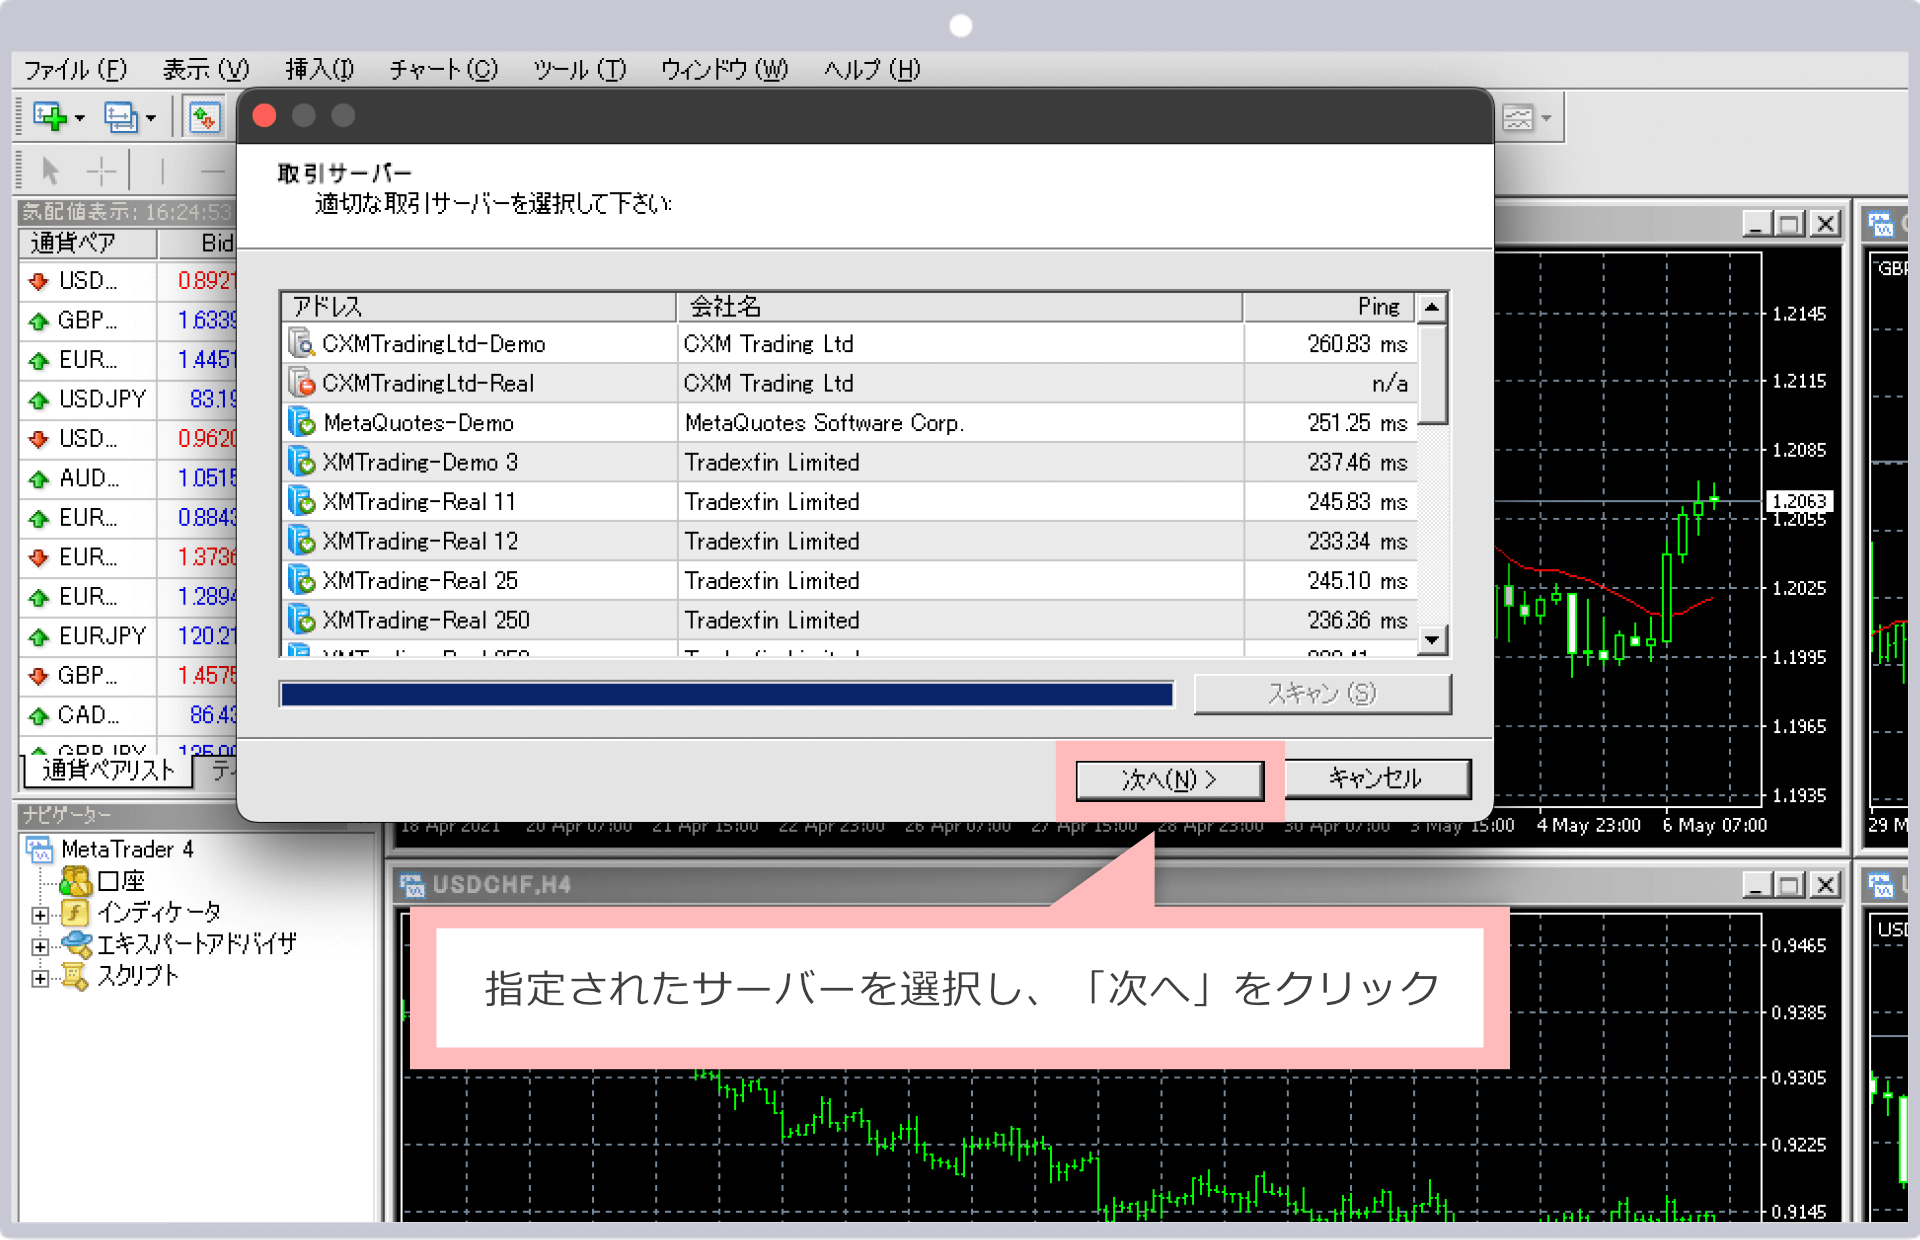This screenshot has height=1240, width=1920.
Task: Click the scan progress bar
Action: [727, 694]
